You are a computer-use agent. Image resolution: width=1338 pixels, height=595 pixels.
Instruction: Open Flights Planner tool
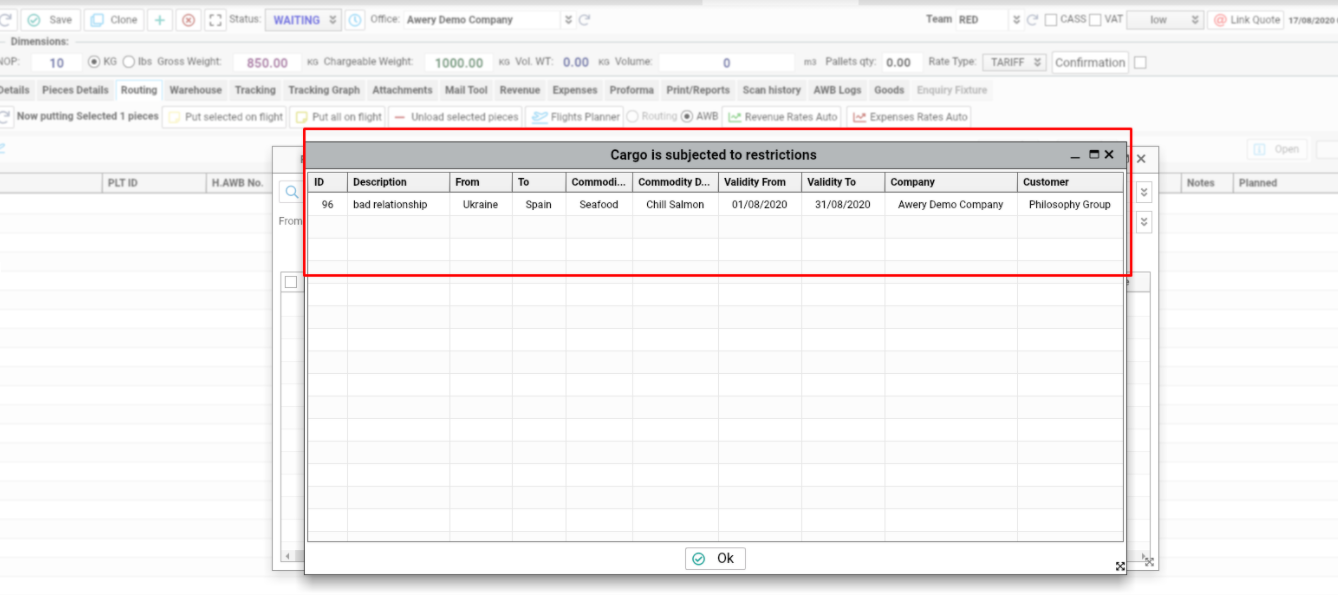click(x=575, y=117)
